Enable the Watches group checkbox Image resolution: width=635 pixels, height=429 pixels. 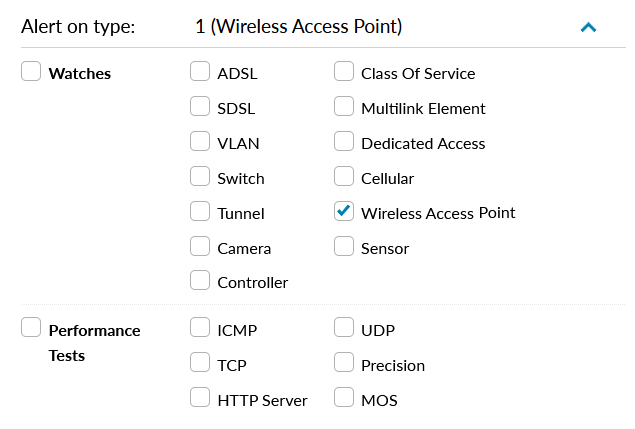pyautogui.click(x=31, y=72)
